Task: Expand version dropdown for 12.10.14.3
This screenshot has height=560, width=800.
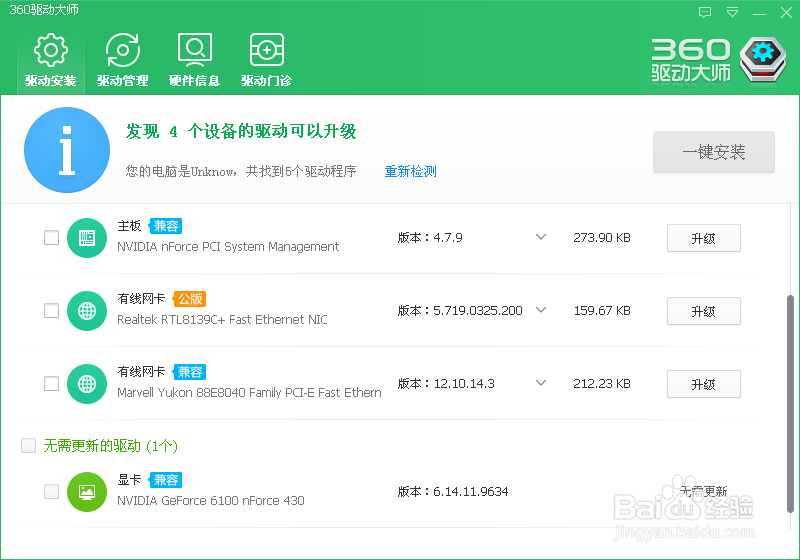Action: click(x=541, y=383)
